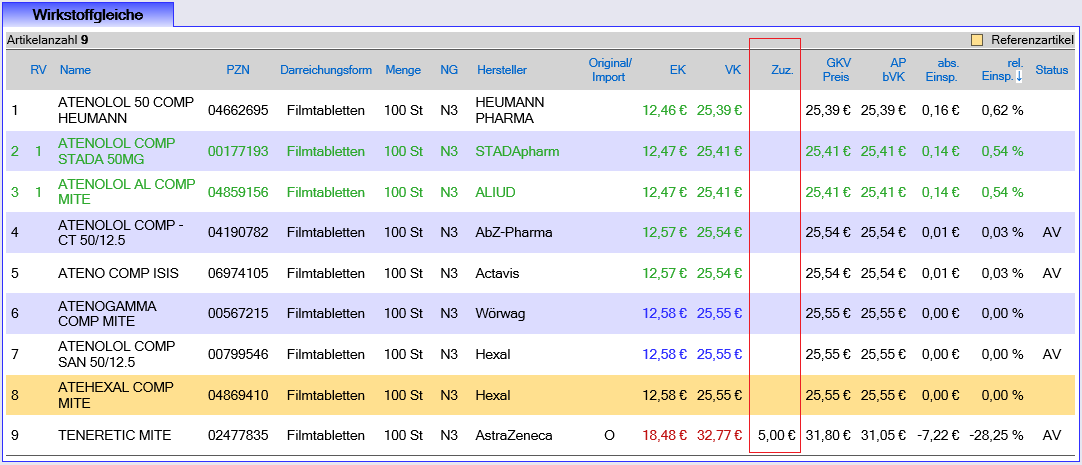Select the ATENOLOL AL COMP MITE entry
1082x465 pixels.
126,191
